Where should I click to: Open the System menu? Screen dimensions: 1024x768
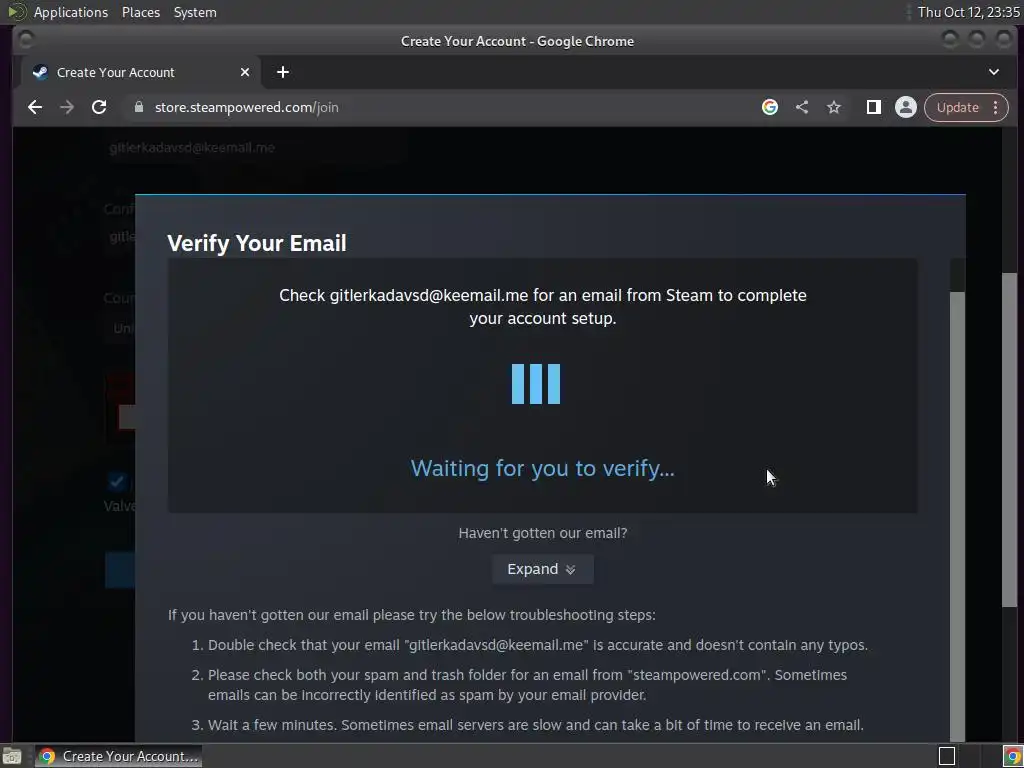point(195,12)
